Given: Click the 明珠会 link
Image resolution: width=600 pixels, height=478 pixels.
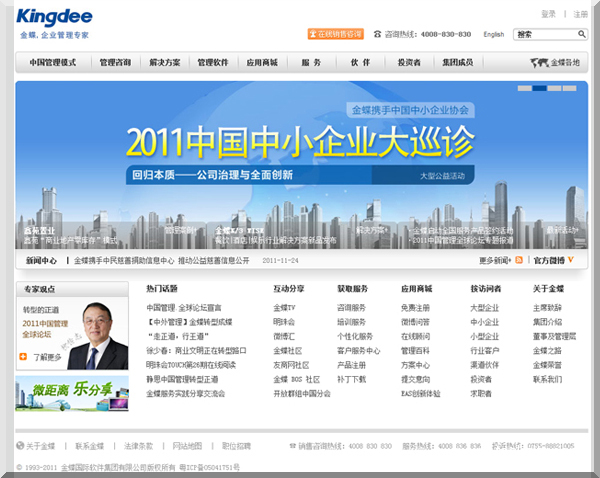Looking at the screenshot, I should coord(284,322).
